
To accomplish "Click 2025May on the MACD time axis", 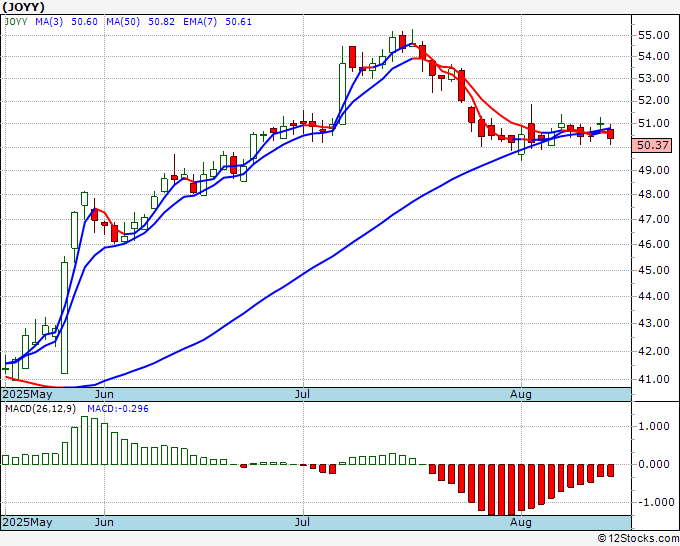I will point(28,522).
